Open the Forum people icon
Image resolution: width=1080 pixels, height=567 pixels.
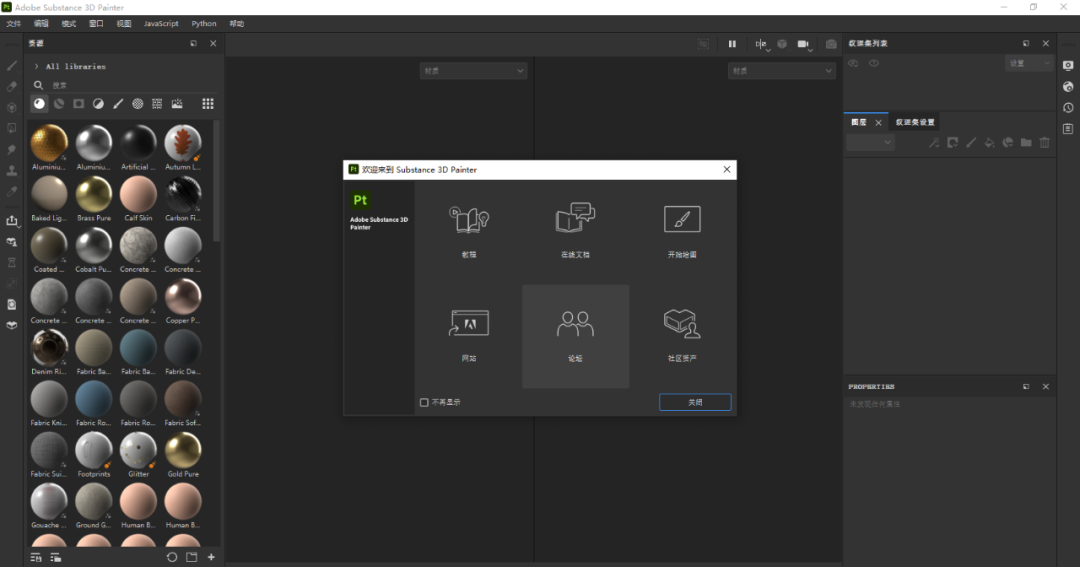coord(575,323)
